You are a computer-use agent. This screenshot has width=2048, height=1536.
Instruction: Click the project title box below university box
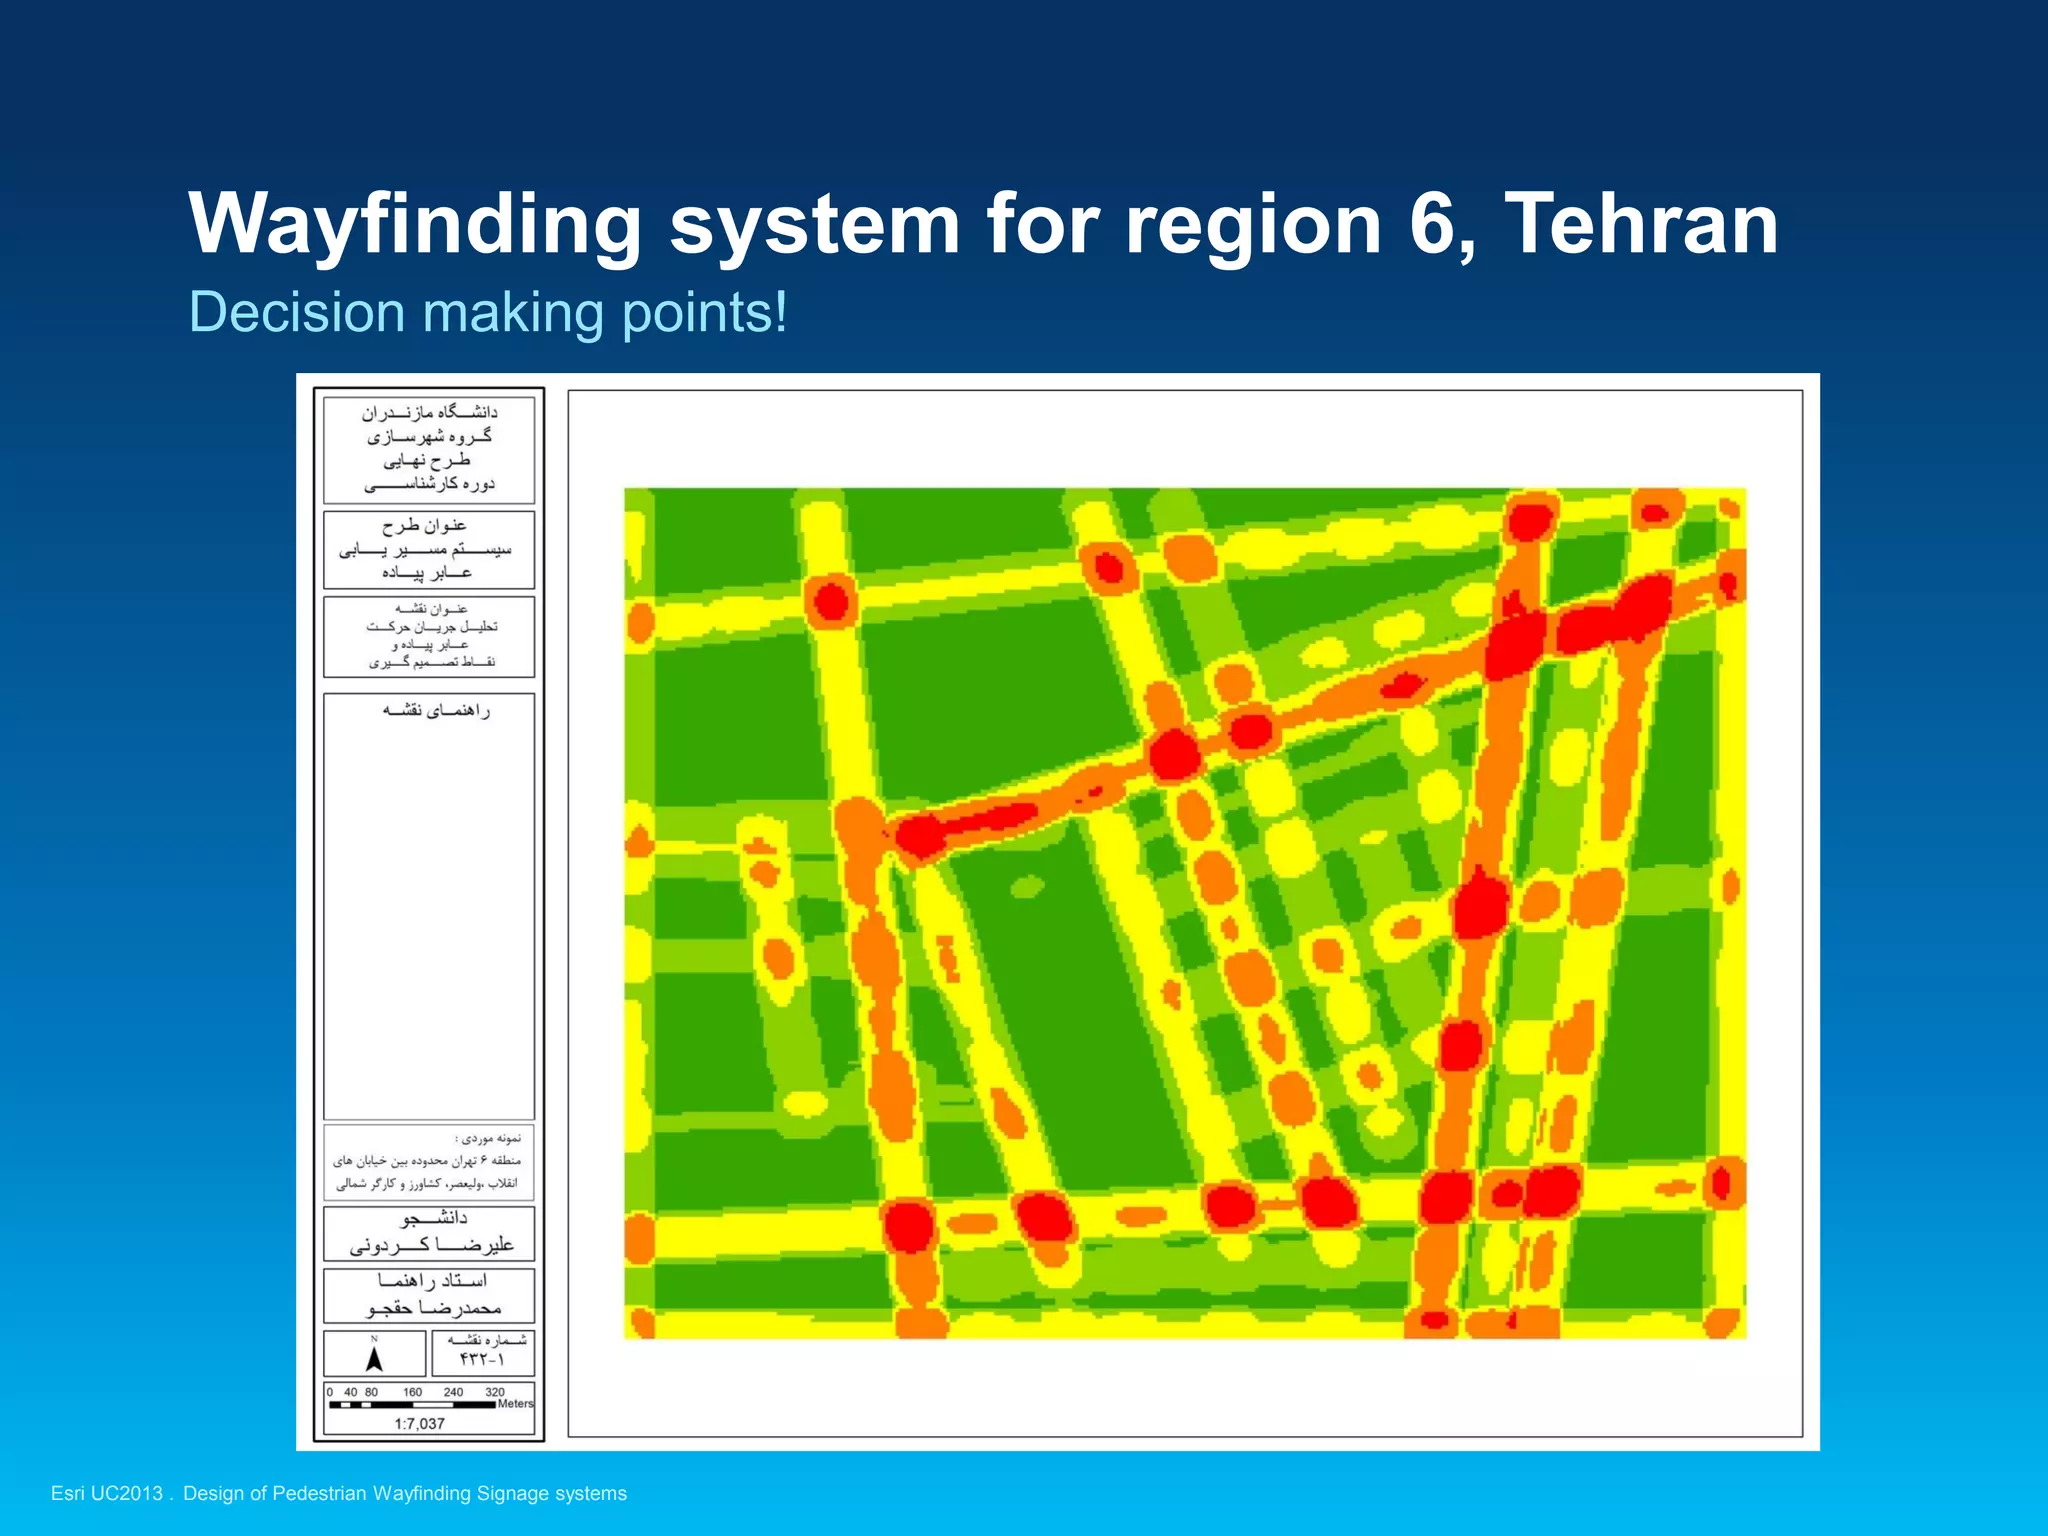[429, 549]
